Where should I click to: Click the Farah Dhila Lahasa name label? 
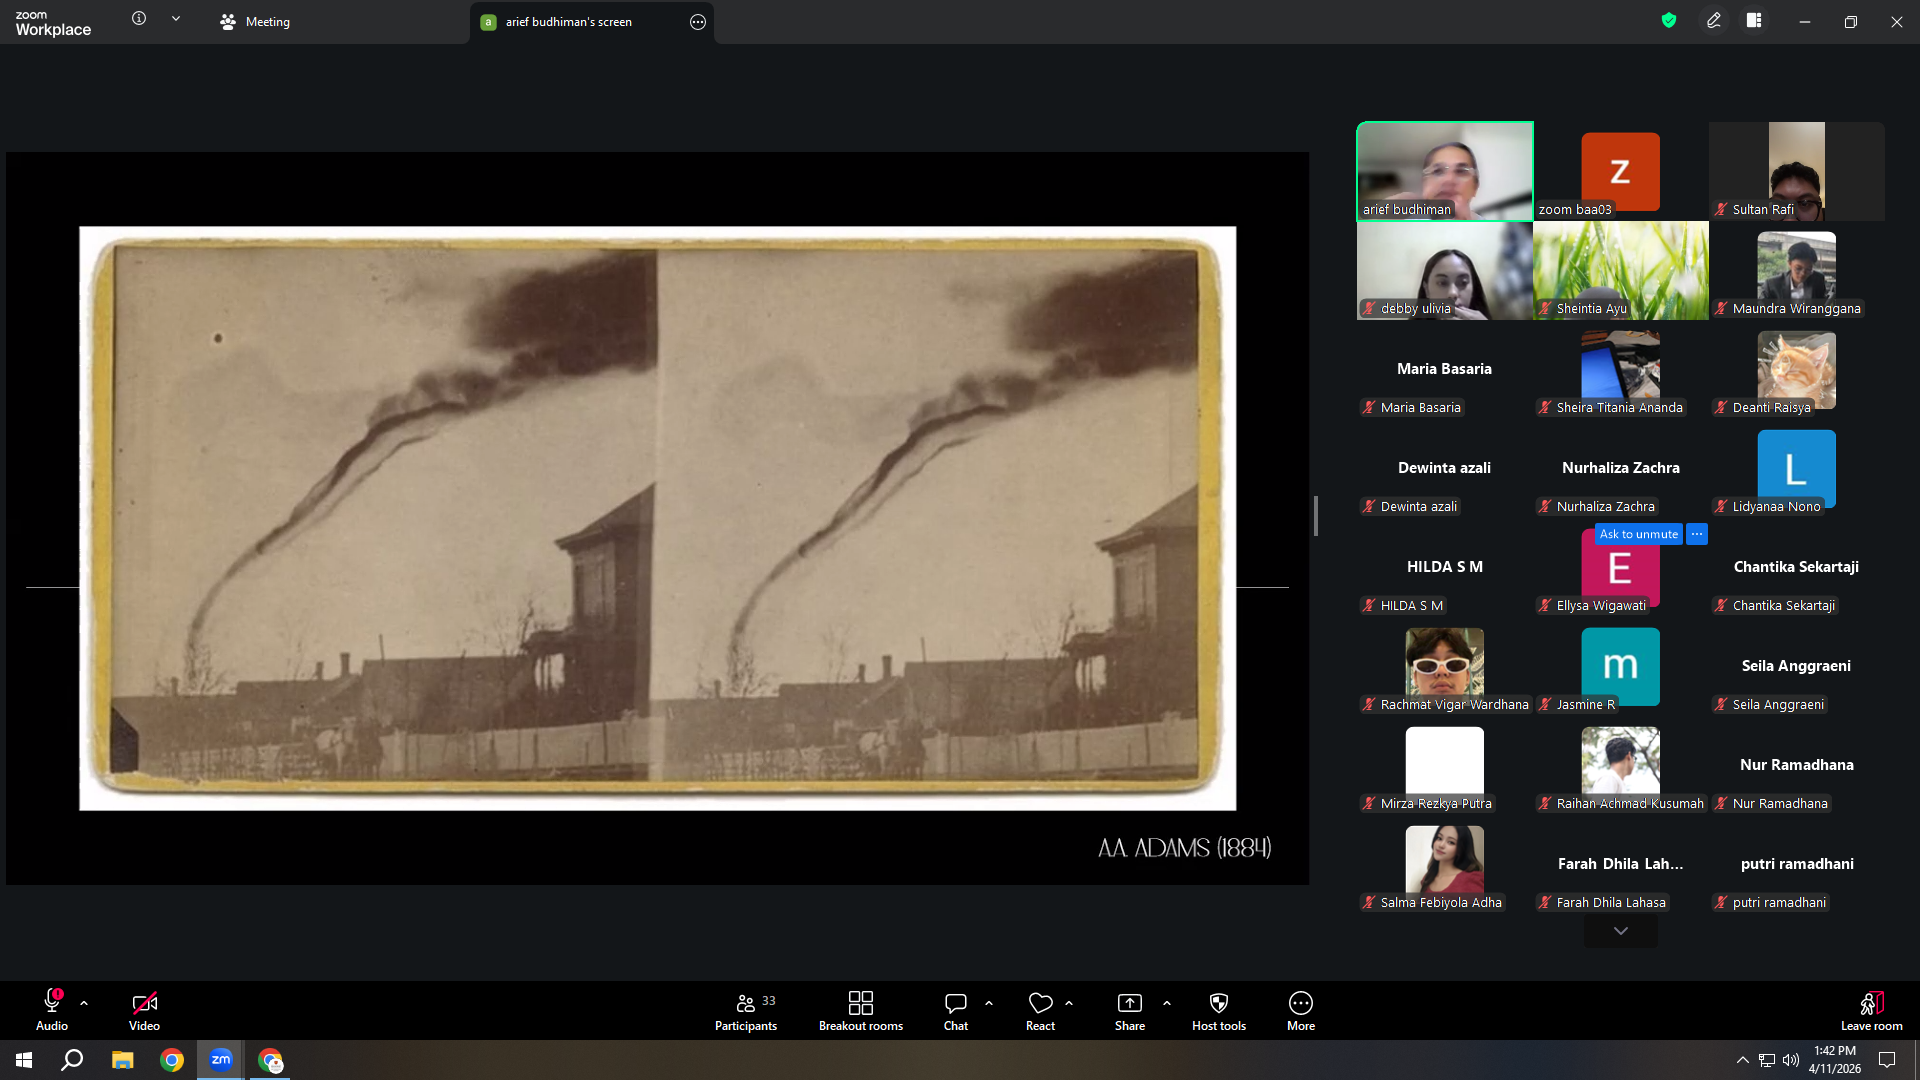click(x=1611, y=903)
